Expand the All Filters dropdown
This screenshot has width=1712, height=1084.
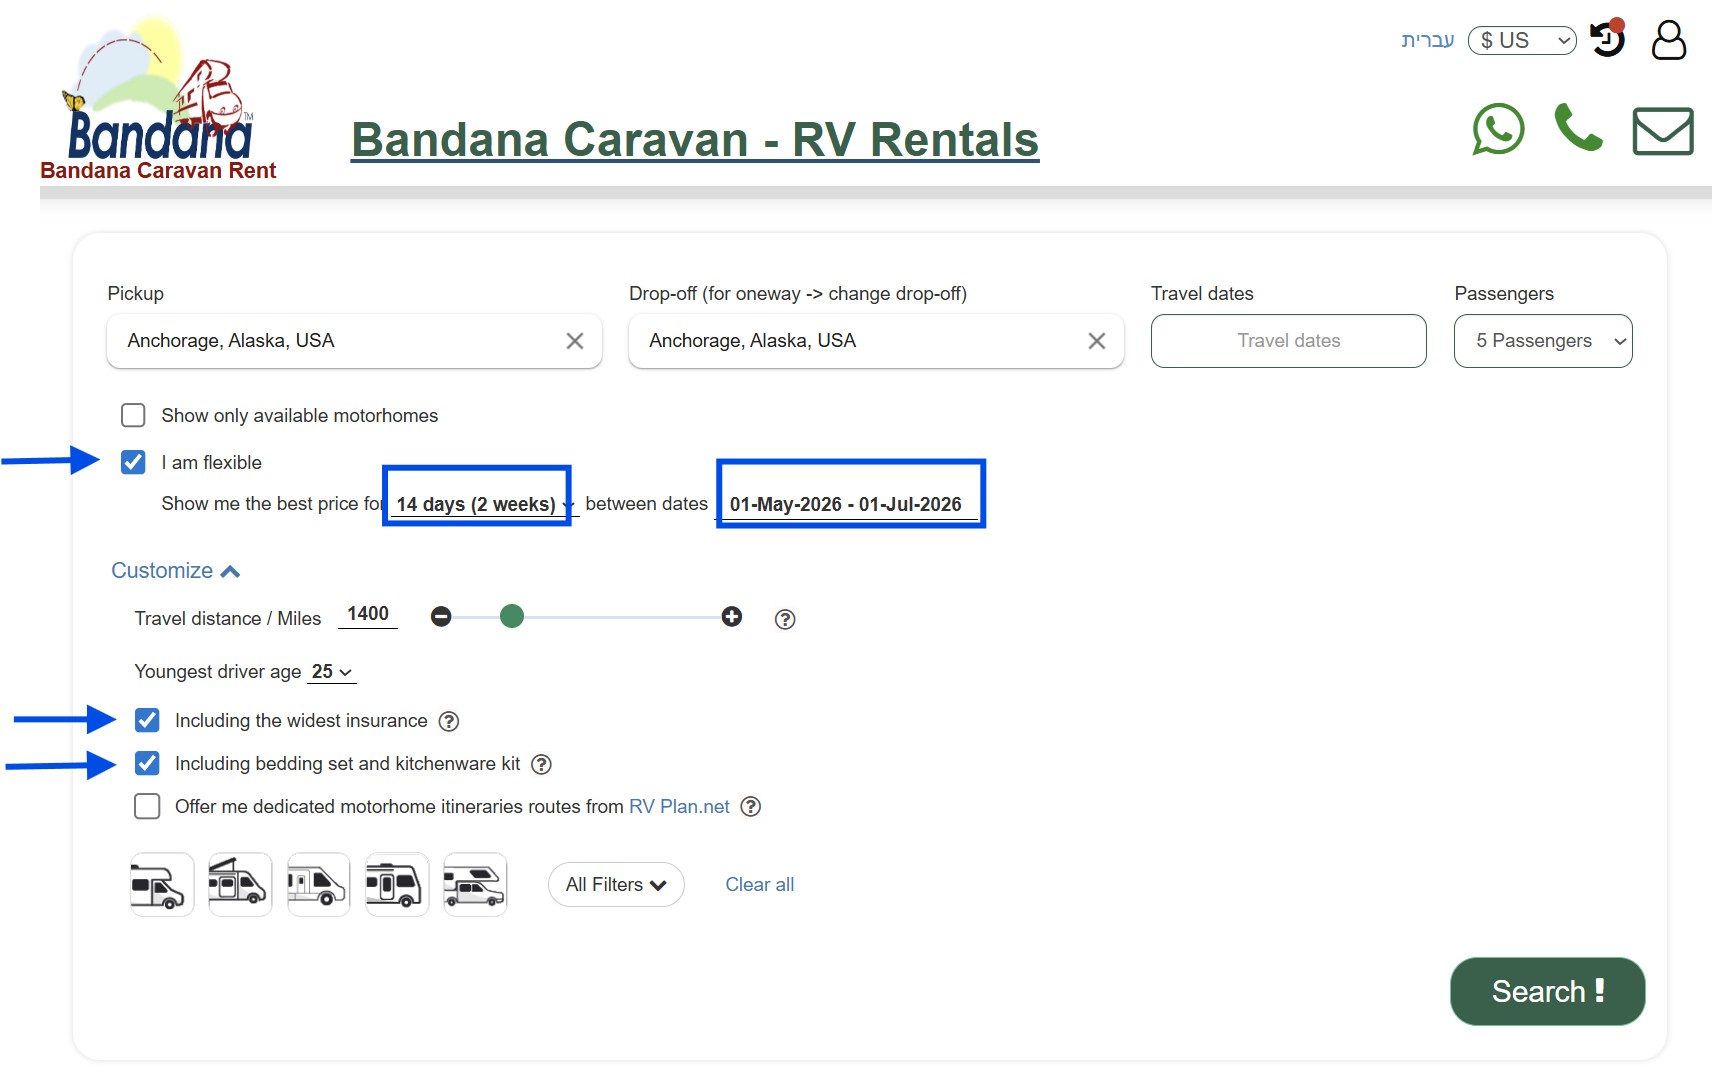pos(615,884)
